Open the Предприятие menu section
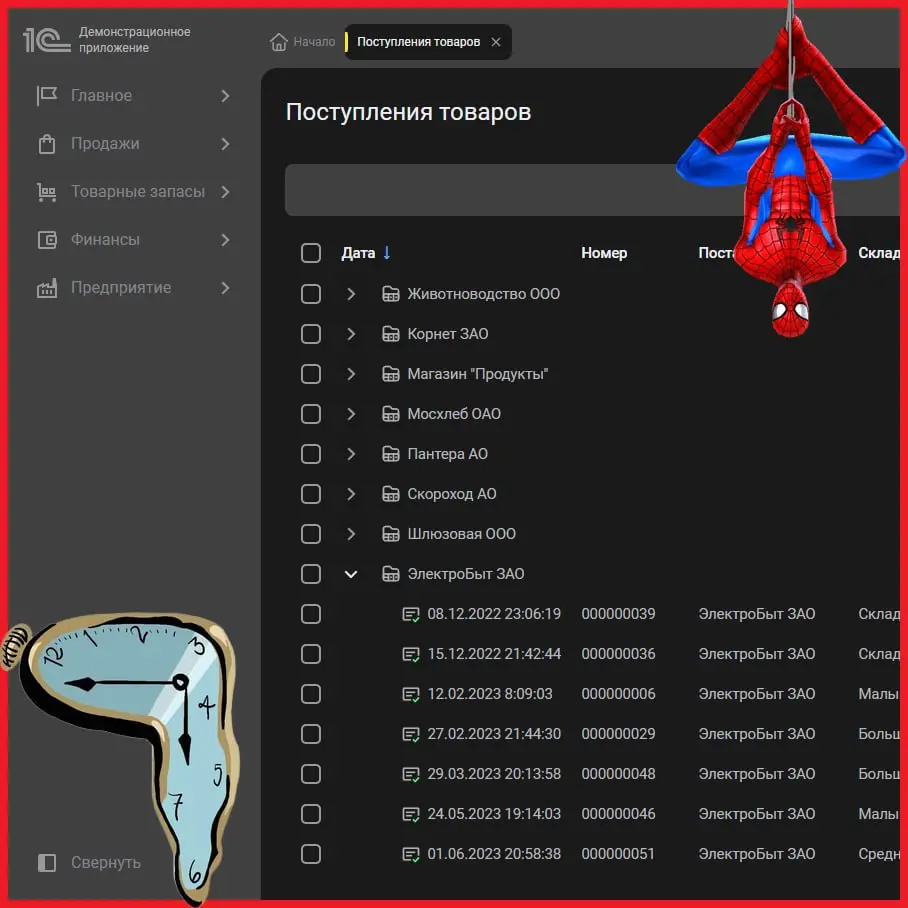Screen dimensions: 908x908 134,288
